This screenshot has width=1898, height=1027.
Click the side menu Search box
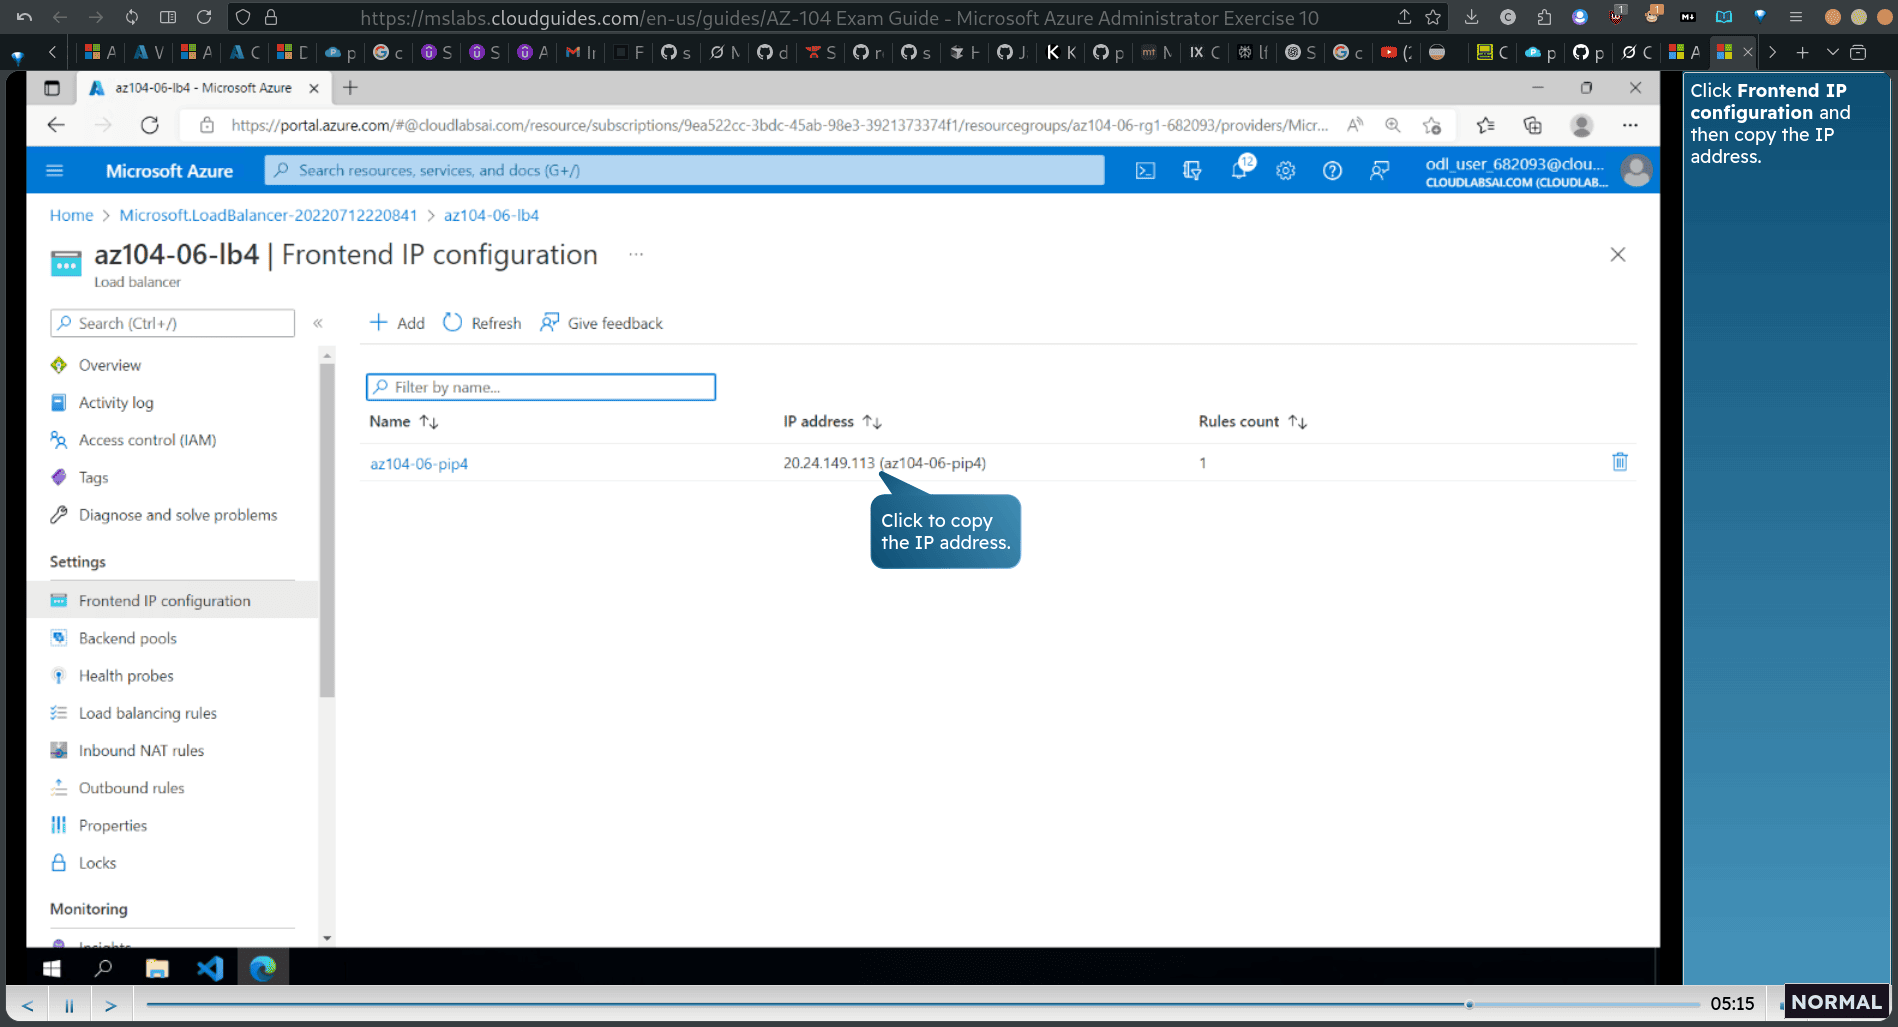pyautogui.click(x=172, y=323)
